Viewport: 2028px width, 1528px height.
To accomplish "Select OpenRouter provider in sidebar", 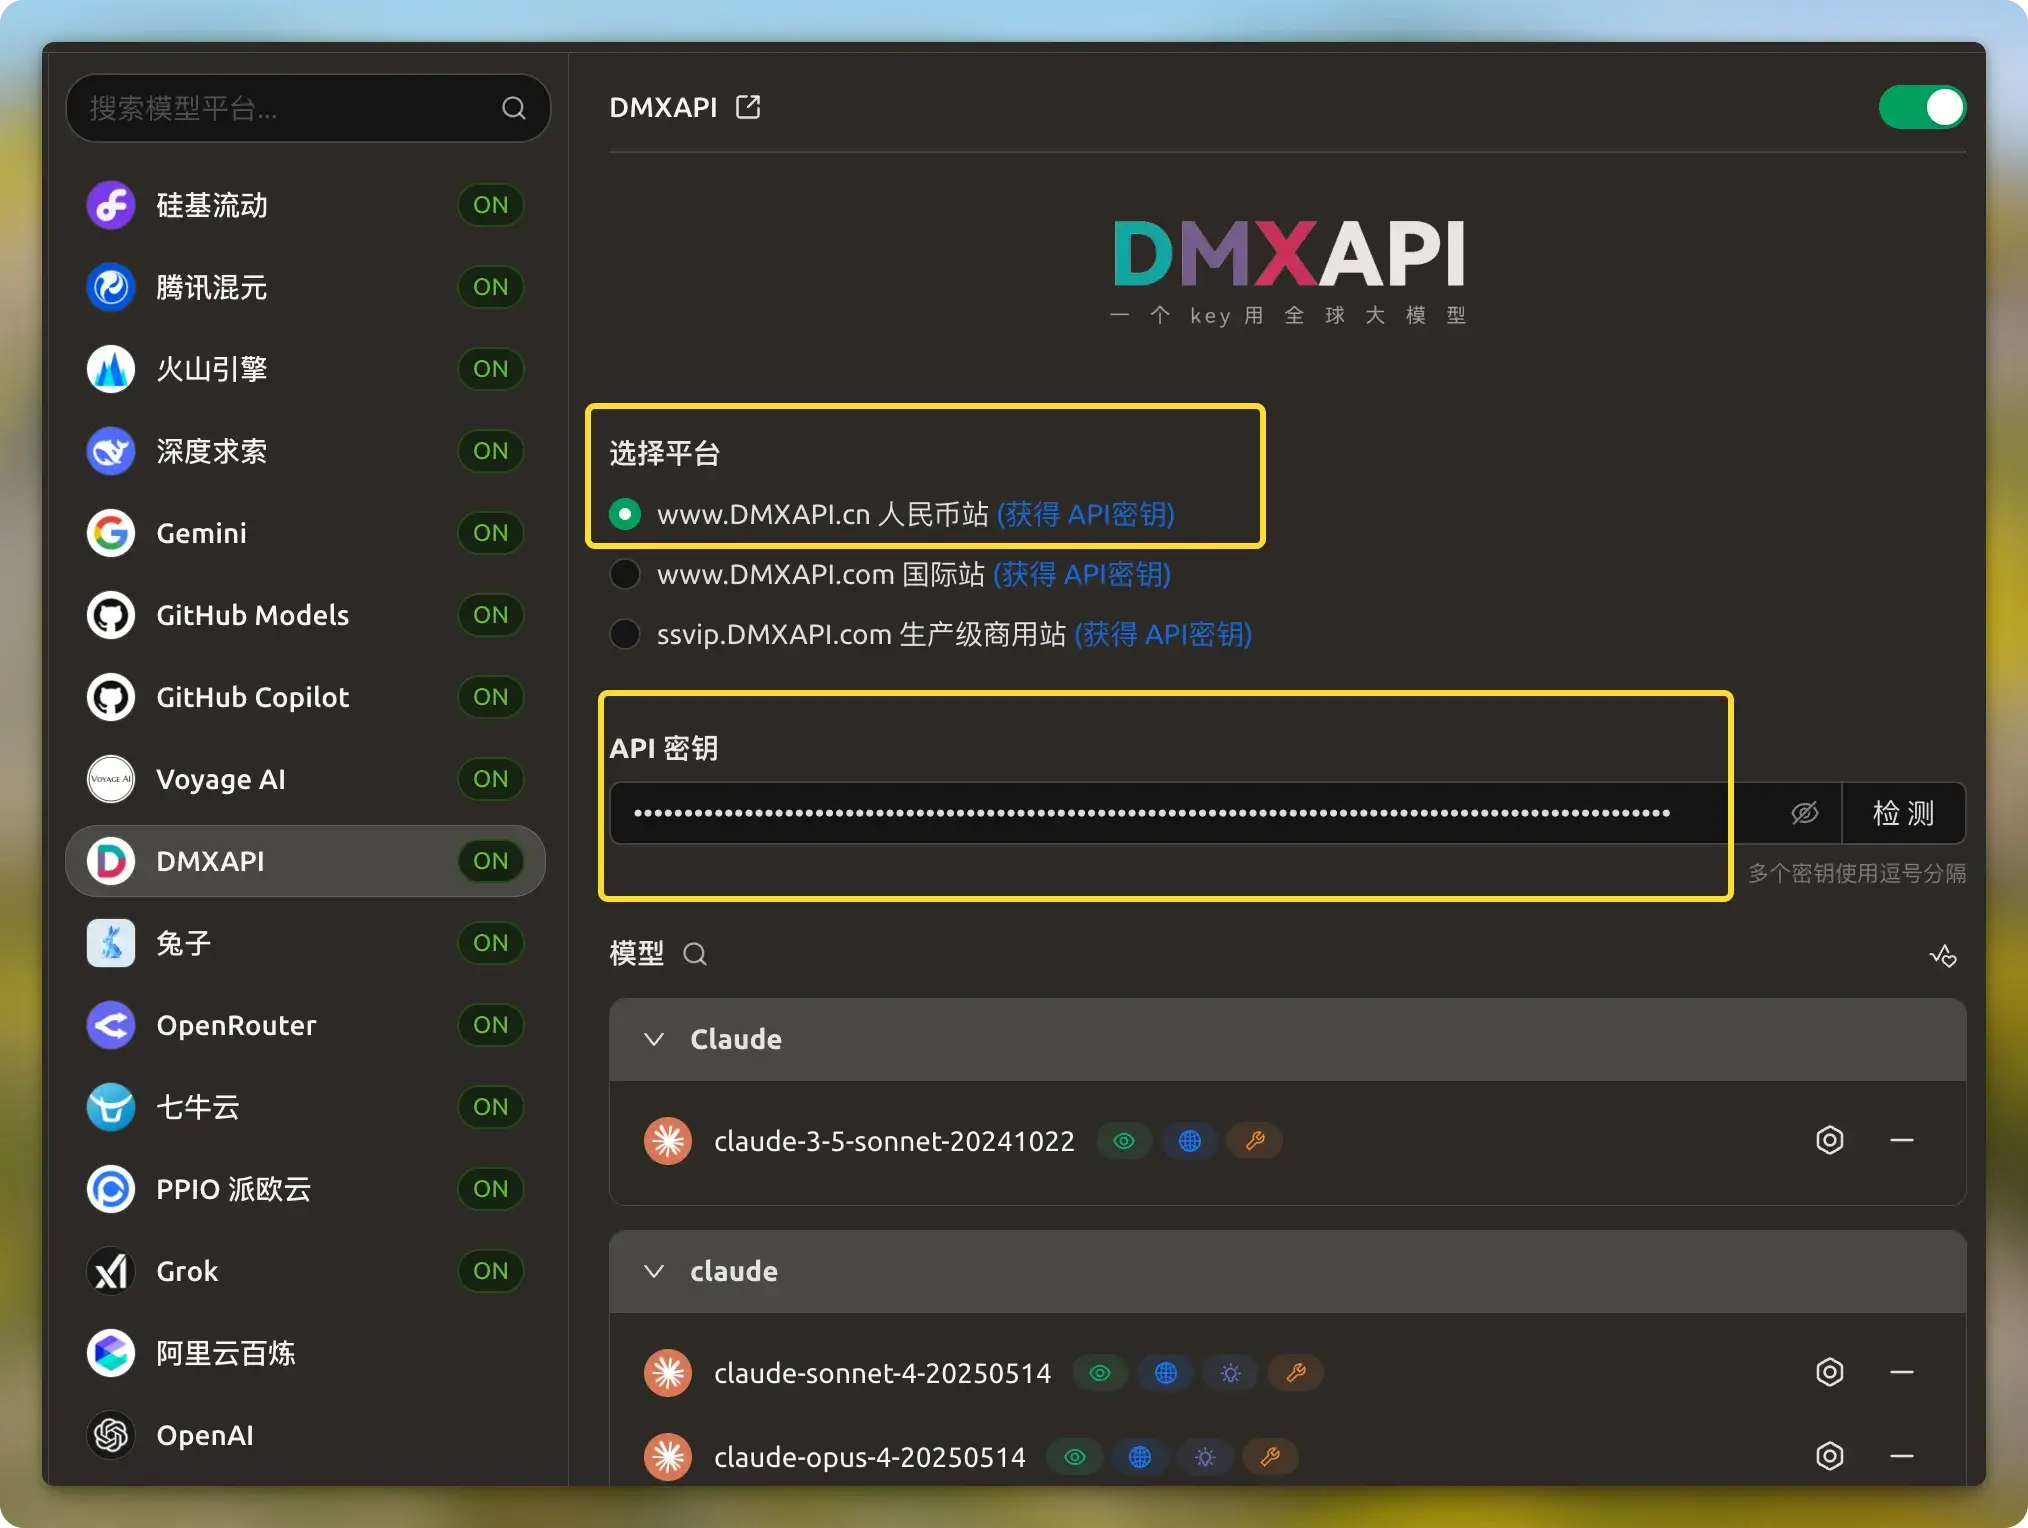I will 236,1025.
